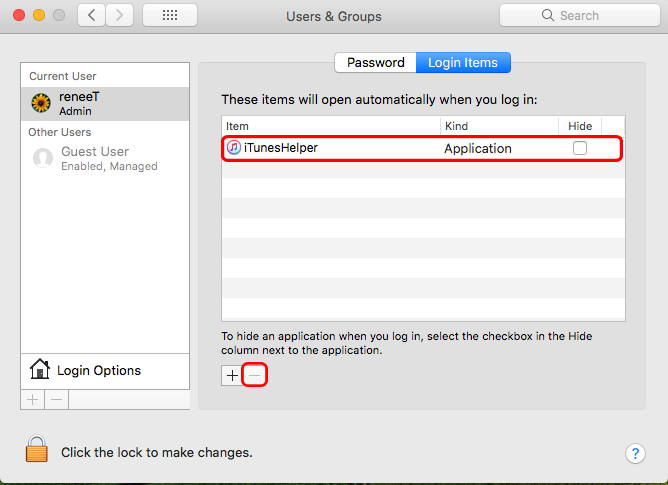The image size is (668, 485).
Task: Click the Login Options house icon
Action: (40, 370)
